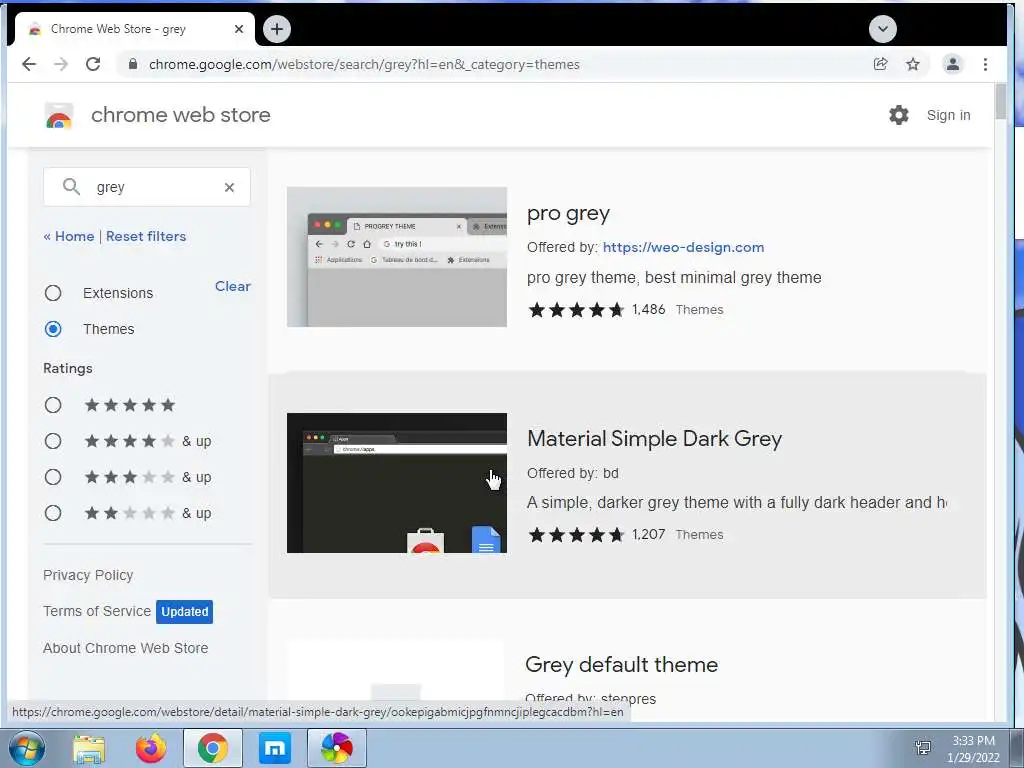The height and width of the screenshot is (768, 1024).
Task: Click the network tray icon
Action: [923, 748]
